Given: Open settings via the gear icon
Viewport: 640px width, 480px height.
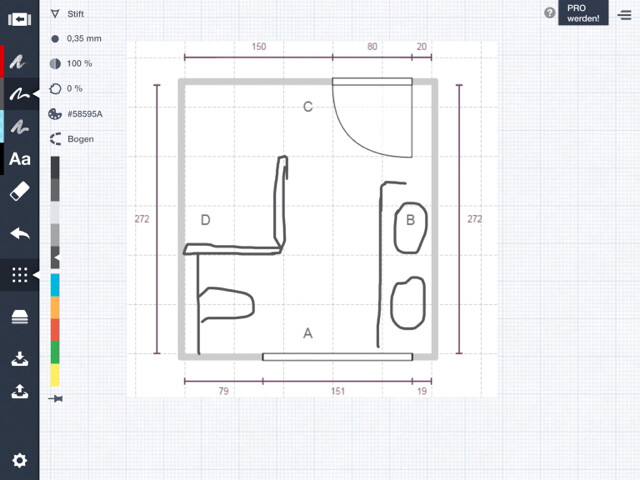Looking at the screenshot, I should pyautogui.click(x=19, y=460).
